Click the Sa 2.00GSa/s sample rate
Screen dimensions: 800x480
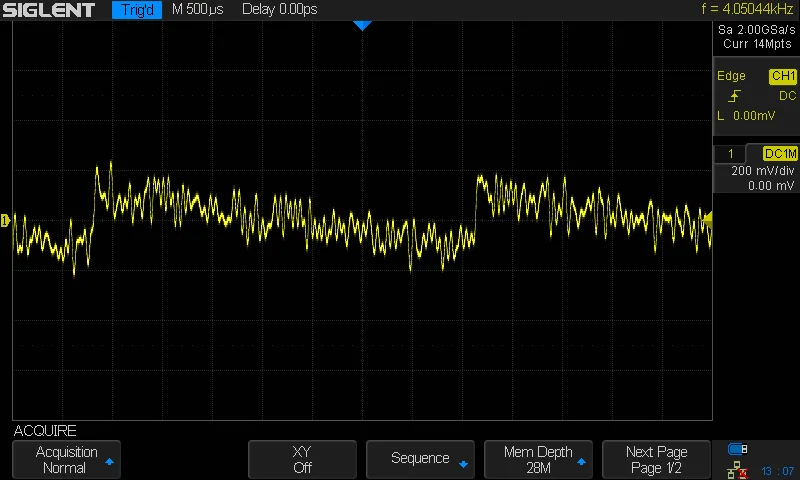click(757, 30)
